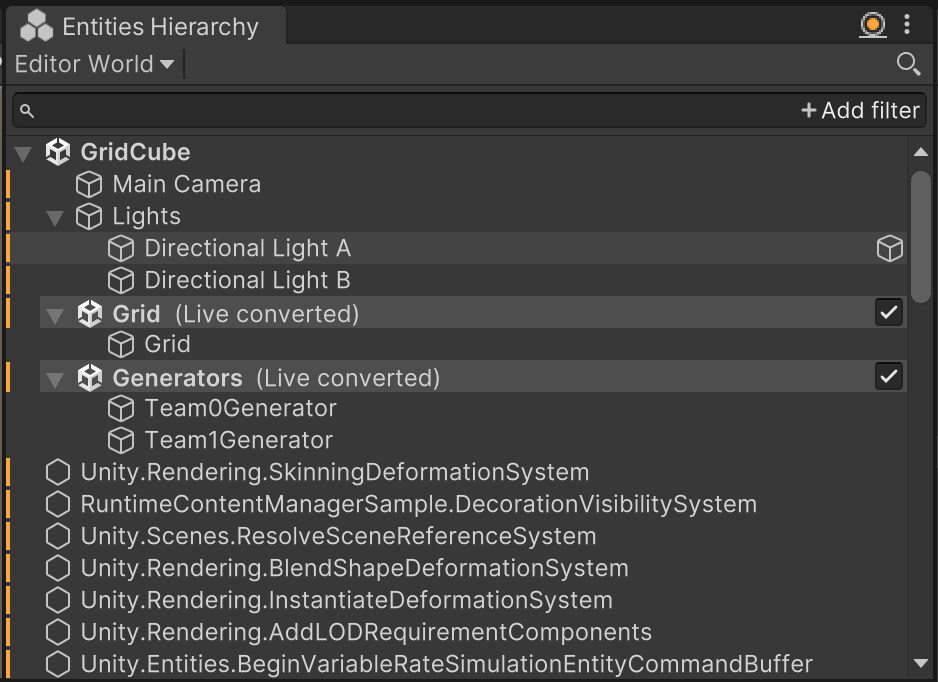Click into the hierarchy search field

coord(400,110)
